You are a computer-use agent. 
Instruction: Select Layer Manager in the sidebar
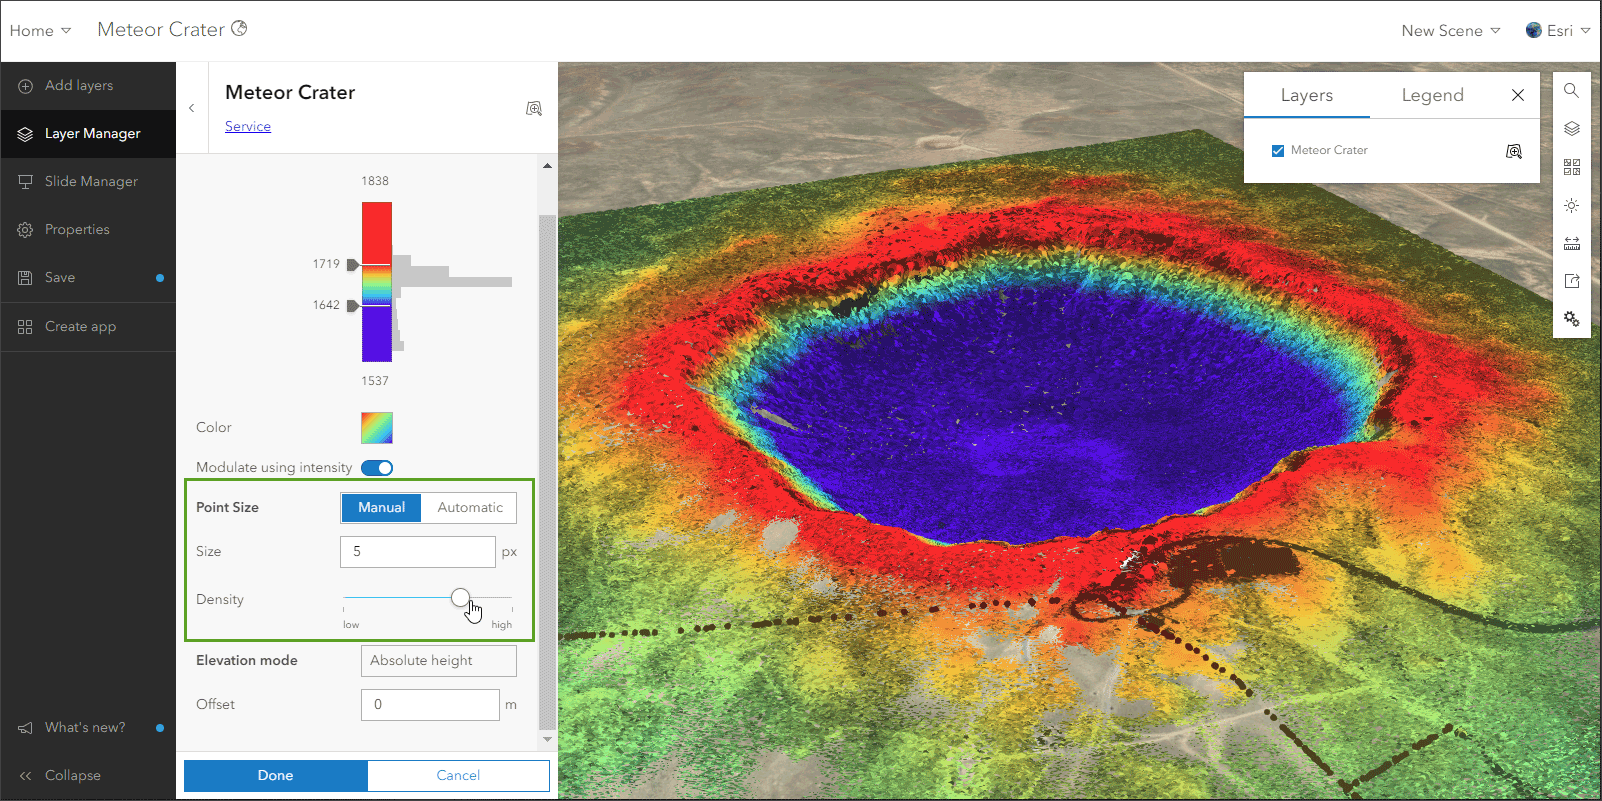click(88, 134)
